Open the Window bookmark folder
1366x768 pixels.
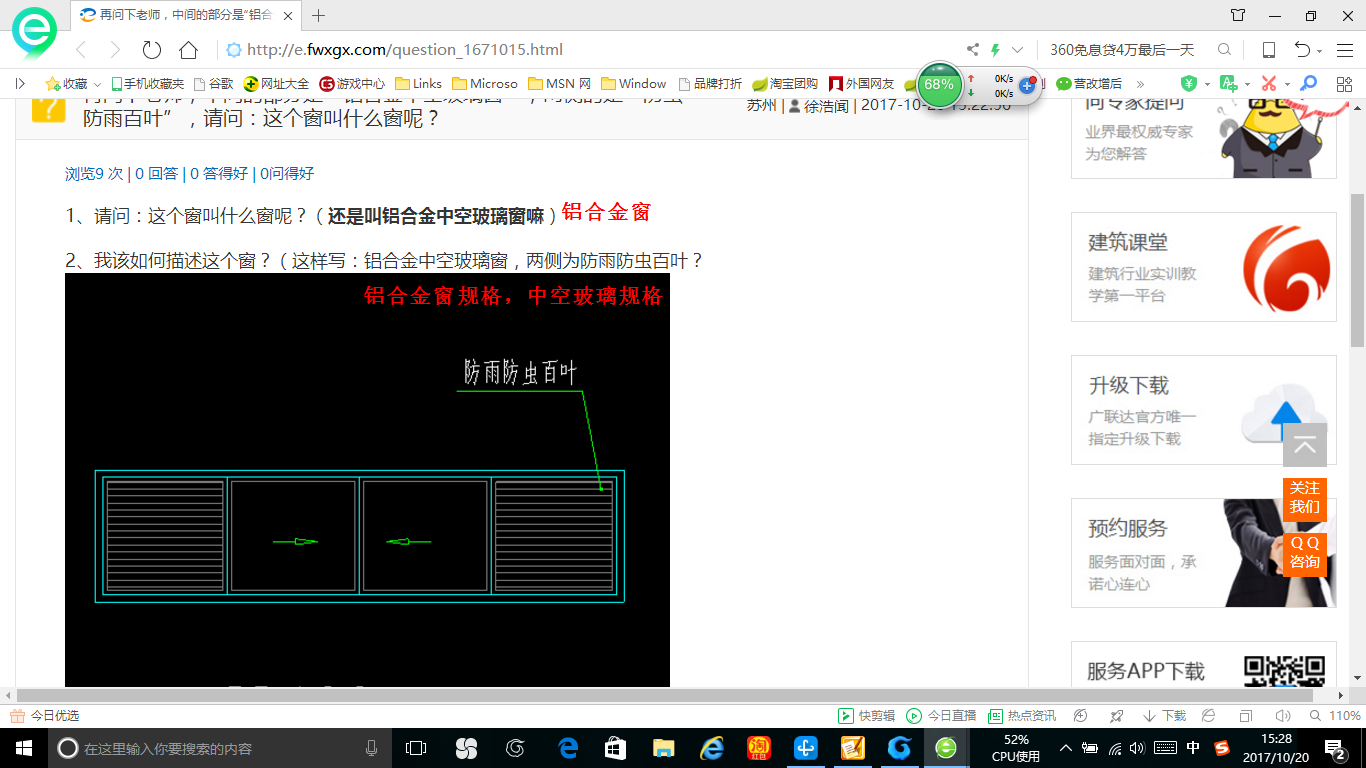click(634, 84)
